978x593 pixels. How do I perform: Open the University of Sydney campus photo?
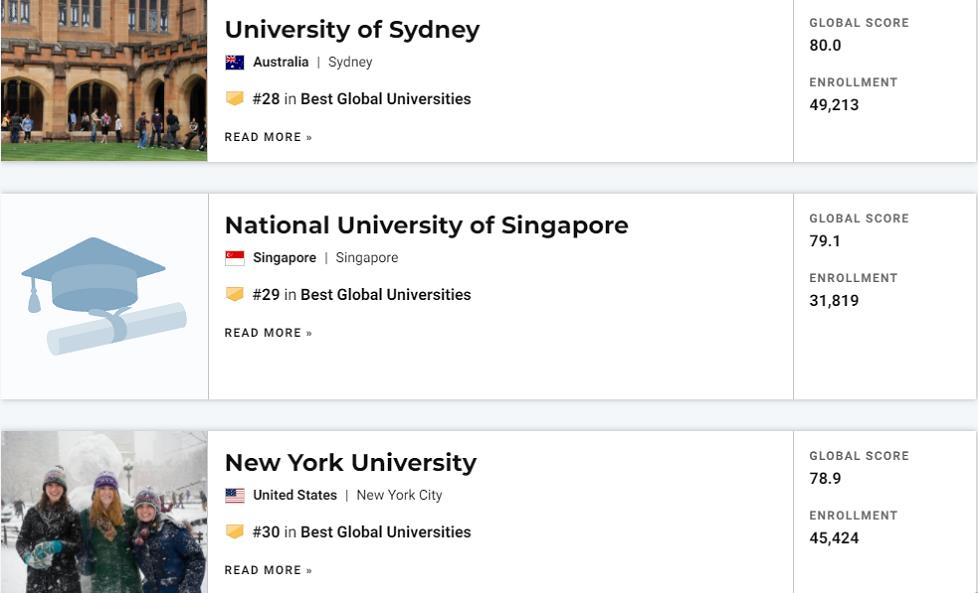[104, 80]
